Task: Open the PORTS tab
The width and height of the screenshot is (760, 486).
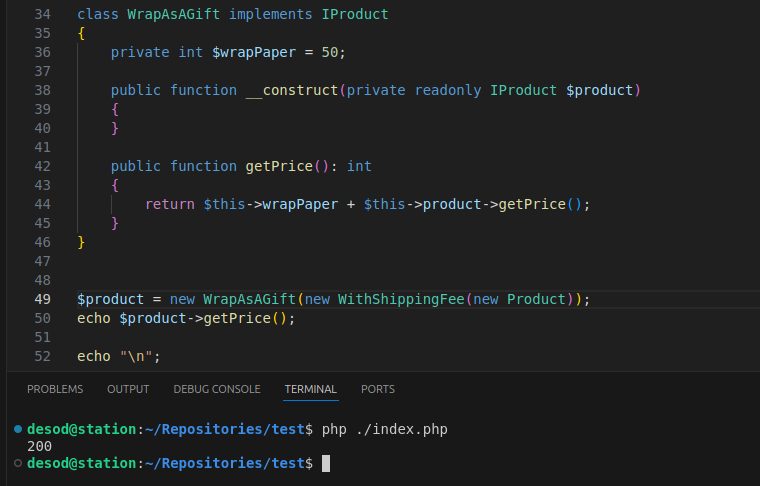Action: (x=378, y=389)
